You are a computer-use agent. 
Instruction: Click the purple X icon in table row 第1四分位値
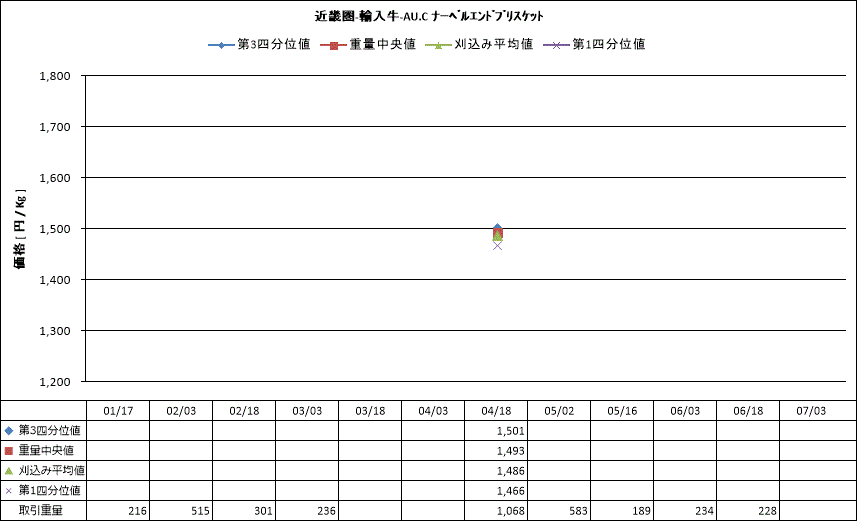8,491
